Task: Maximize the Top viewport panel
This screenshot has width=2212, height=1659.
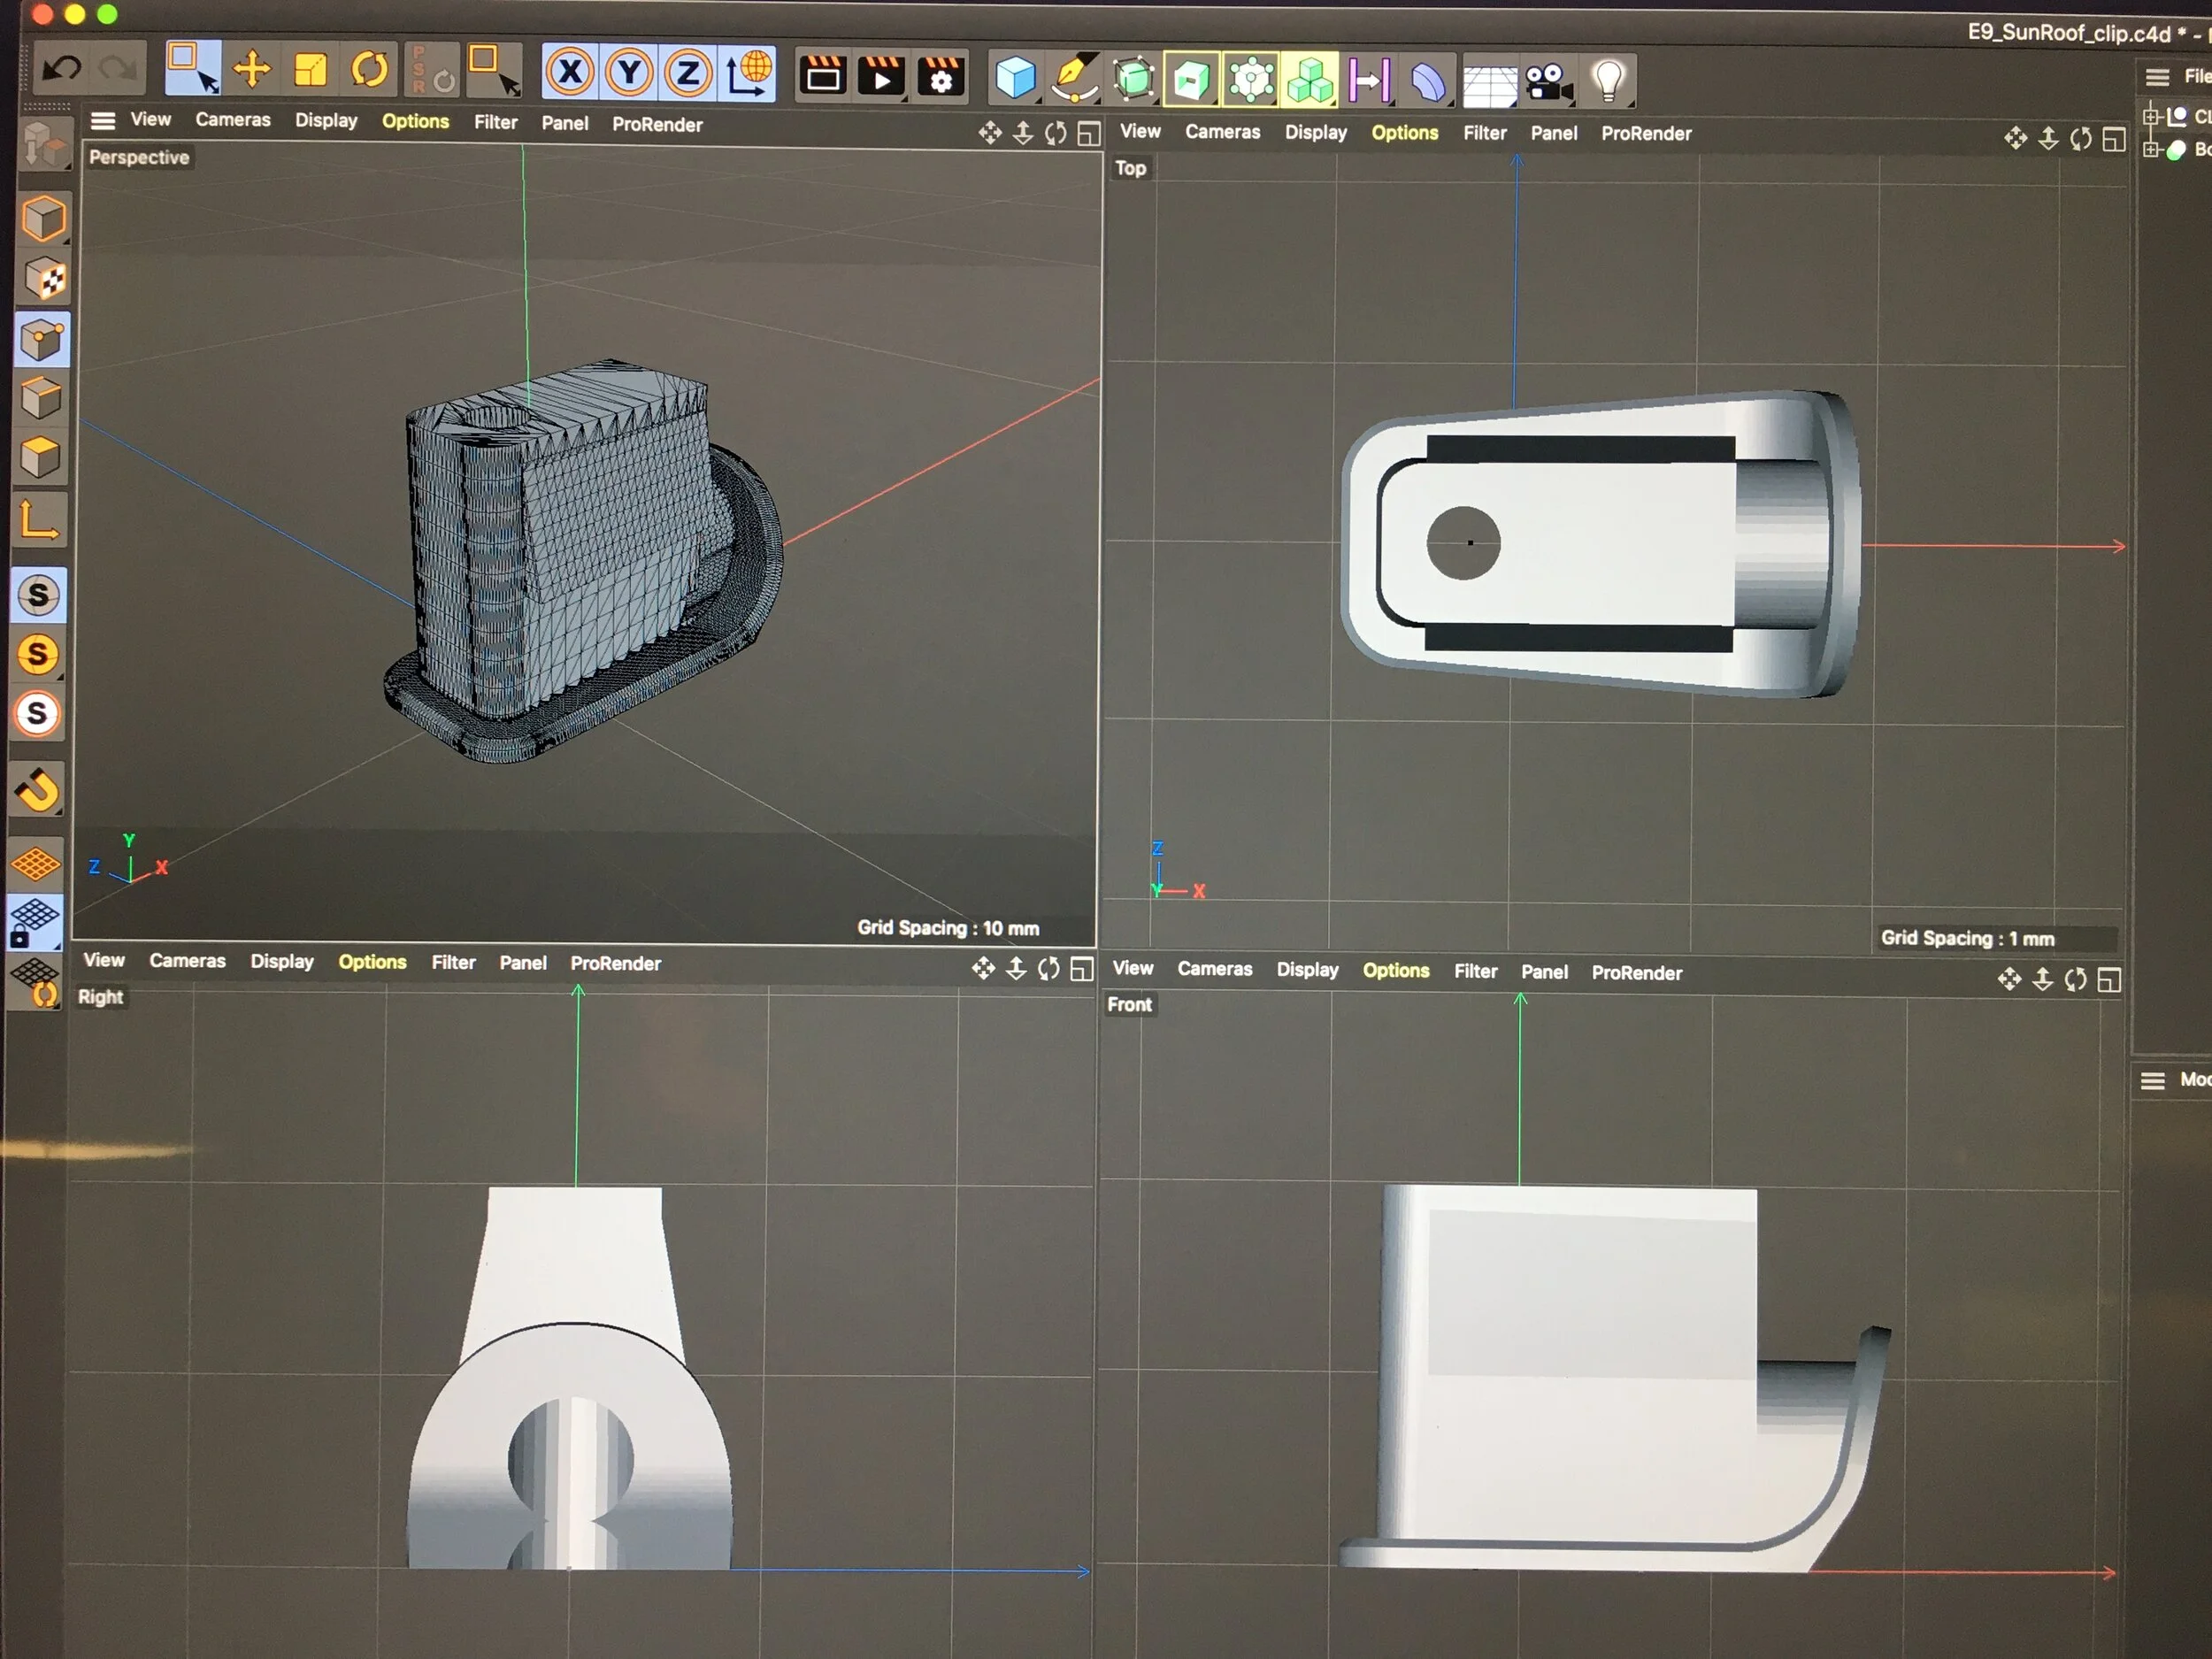Action: pyautogui.click(x=2113, y=139)
